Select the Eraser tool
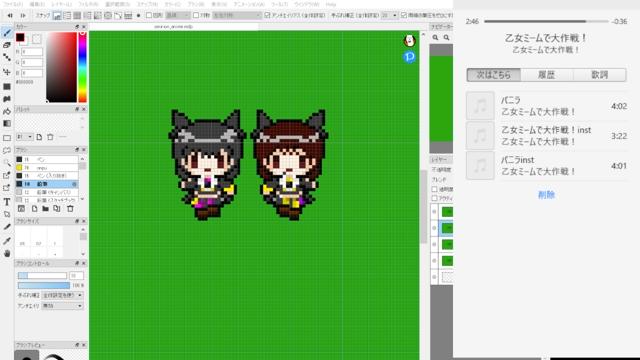Image resolution: width=640 pixels, height=360 pixels. click(x=7, y=45)
